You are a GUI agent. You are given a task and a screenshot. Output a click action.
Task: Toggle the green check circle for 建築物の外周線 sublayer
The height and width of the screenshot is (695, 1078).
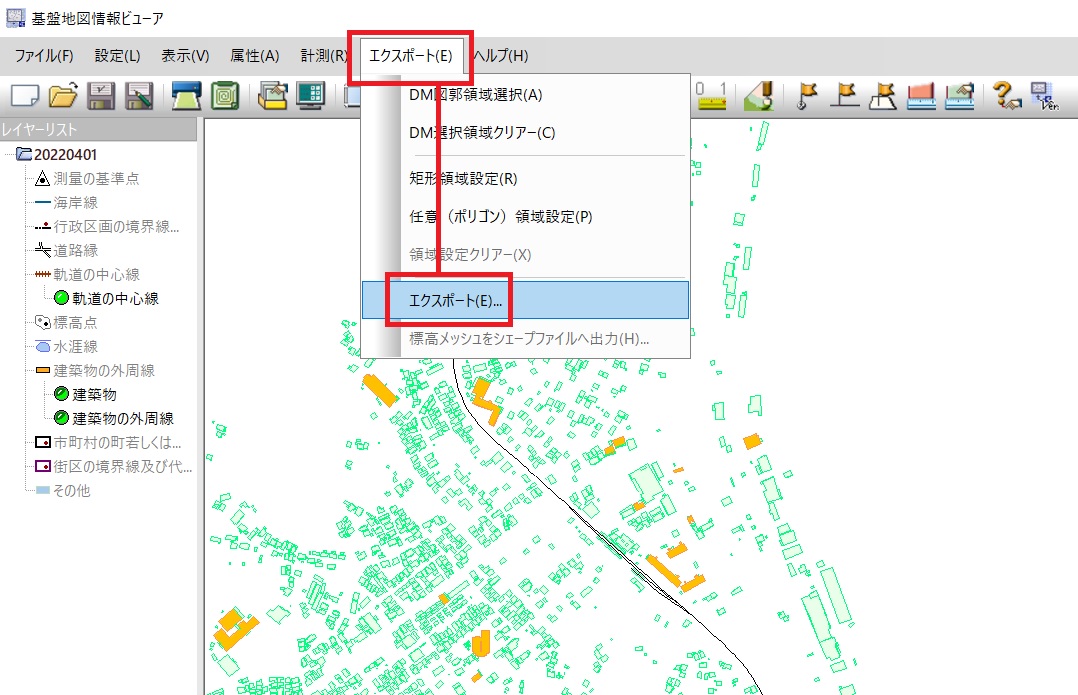pos(61,418)
